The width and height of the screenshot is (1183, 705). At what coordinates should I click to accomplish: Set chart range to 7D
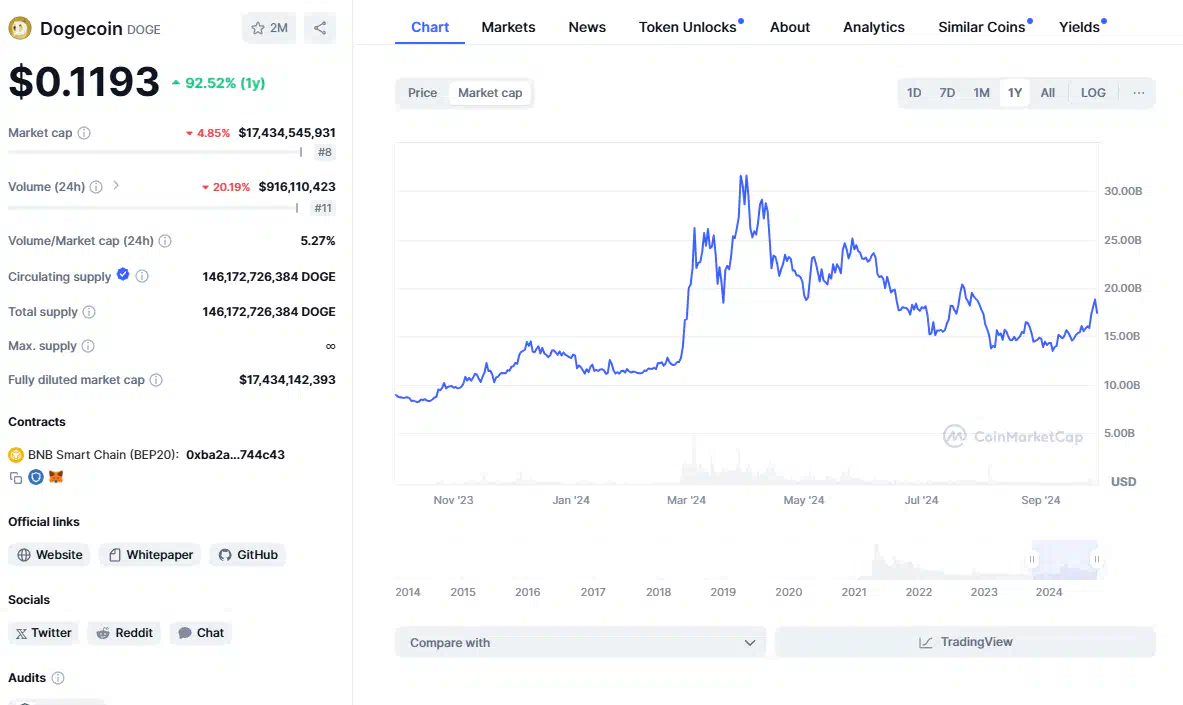[x=947, y=93]
